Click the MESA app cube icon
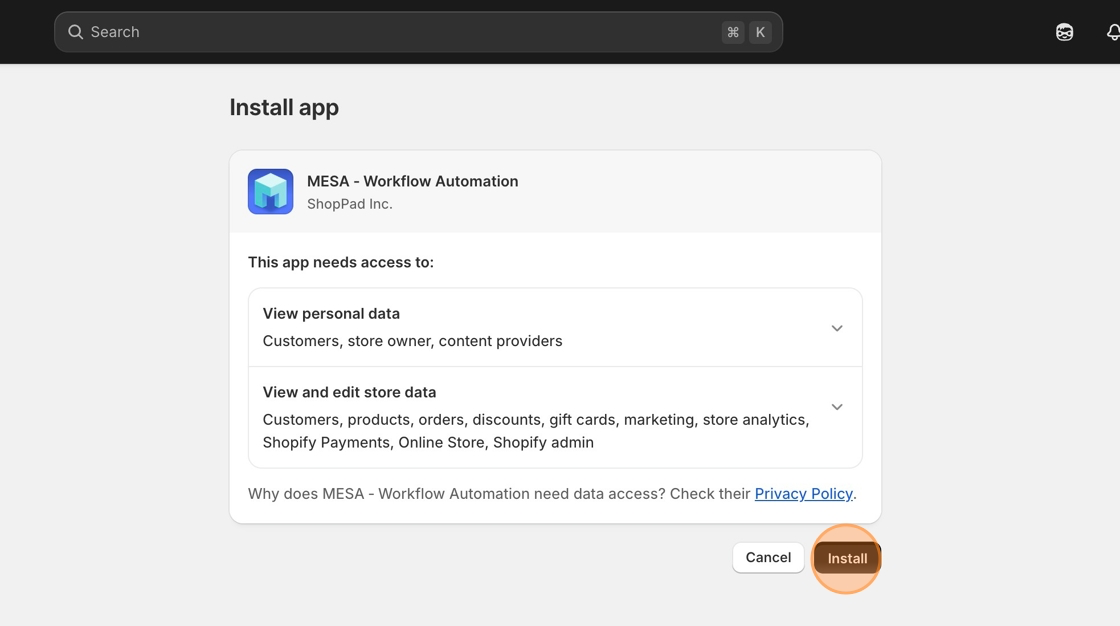 [x=270, y=191]
